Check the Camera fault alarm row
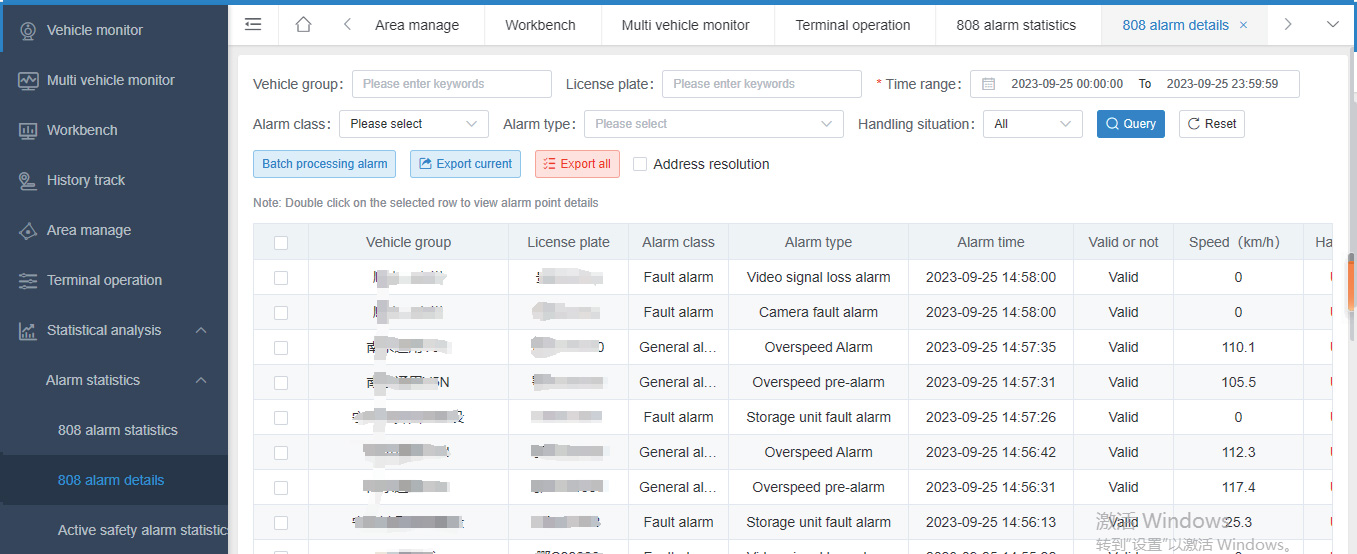 [x=281, y=313]
